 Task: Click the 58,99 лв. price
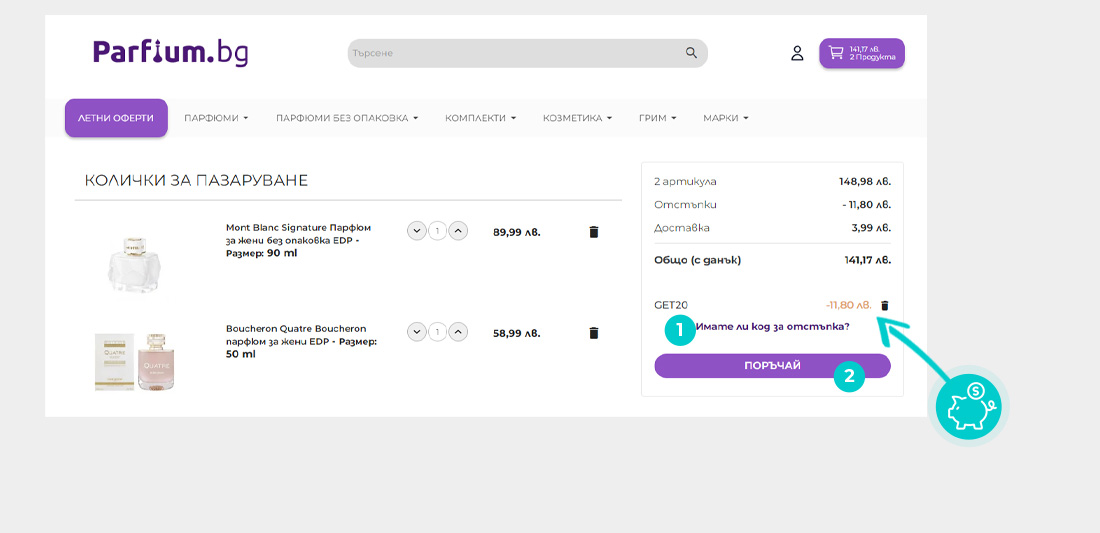[x=517, y=333]
